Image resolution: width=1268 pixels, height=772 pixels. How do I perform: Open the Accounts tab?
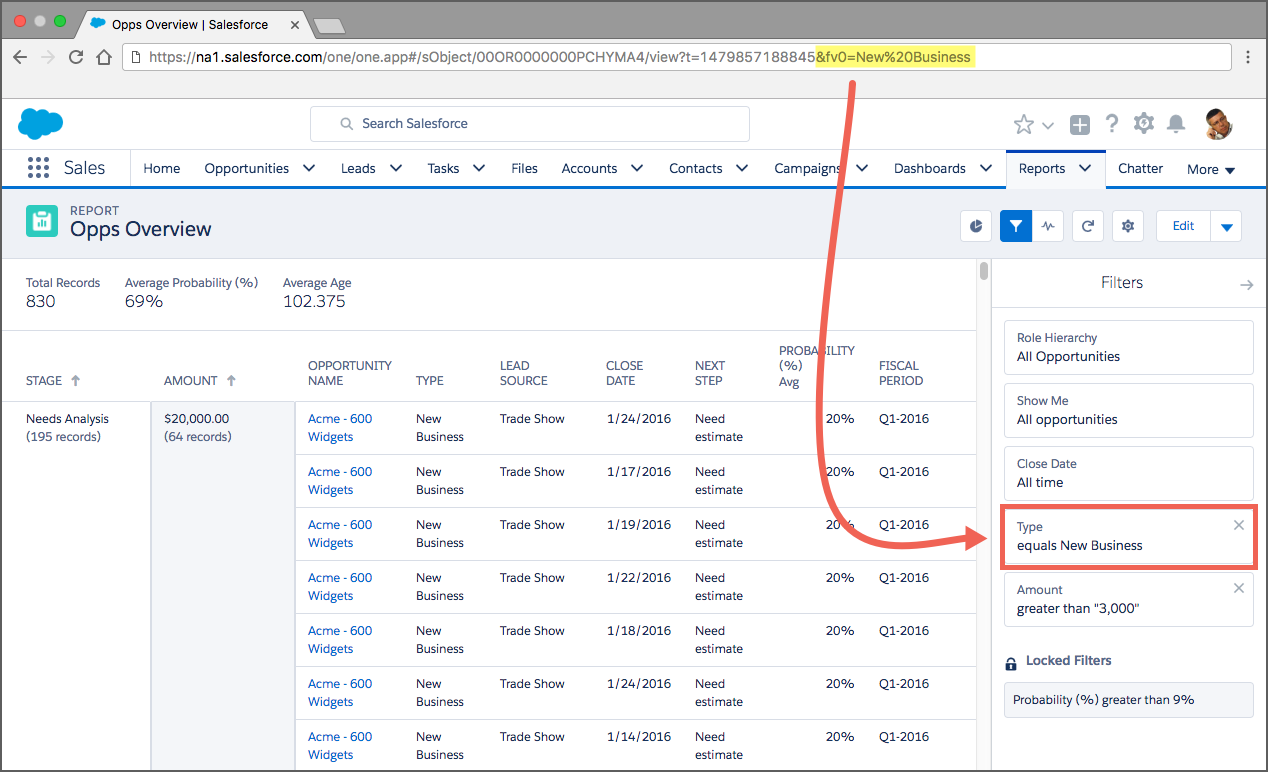tap(589, 168)
